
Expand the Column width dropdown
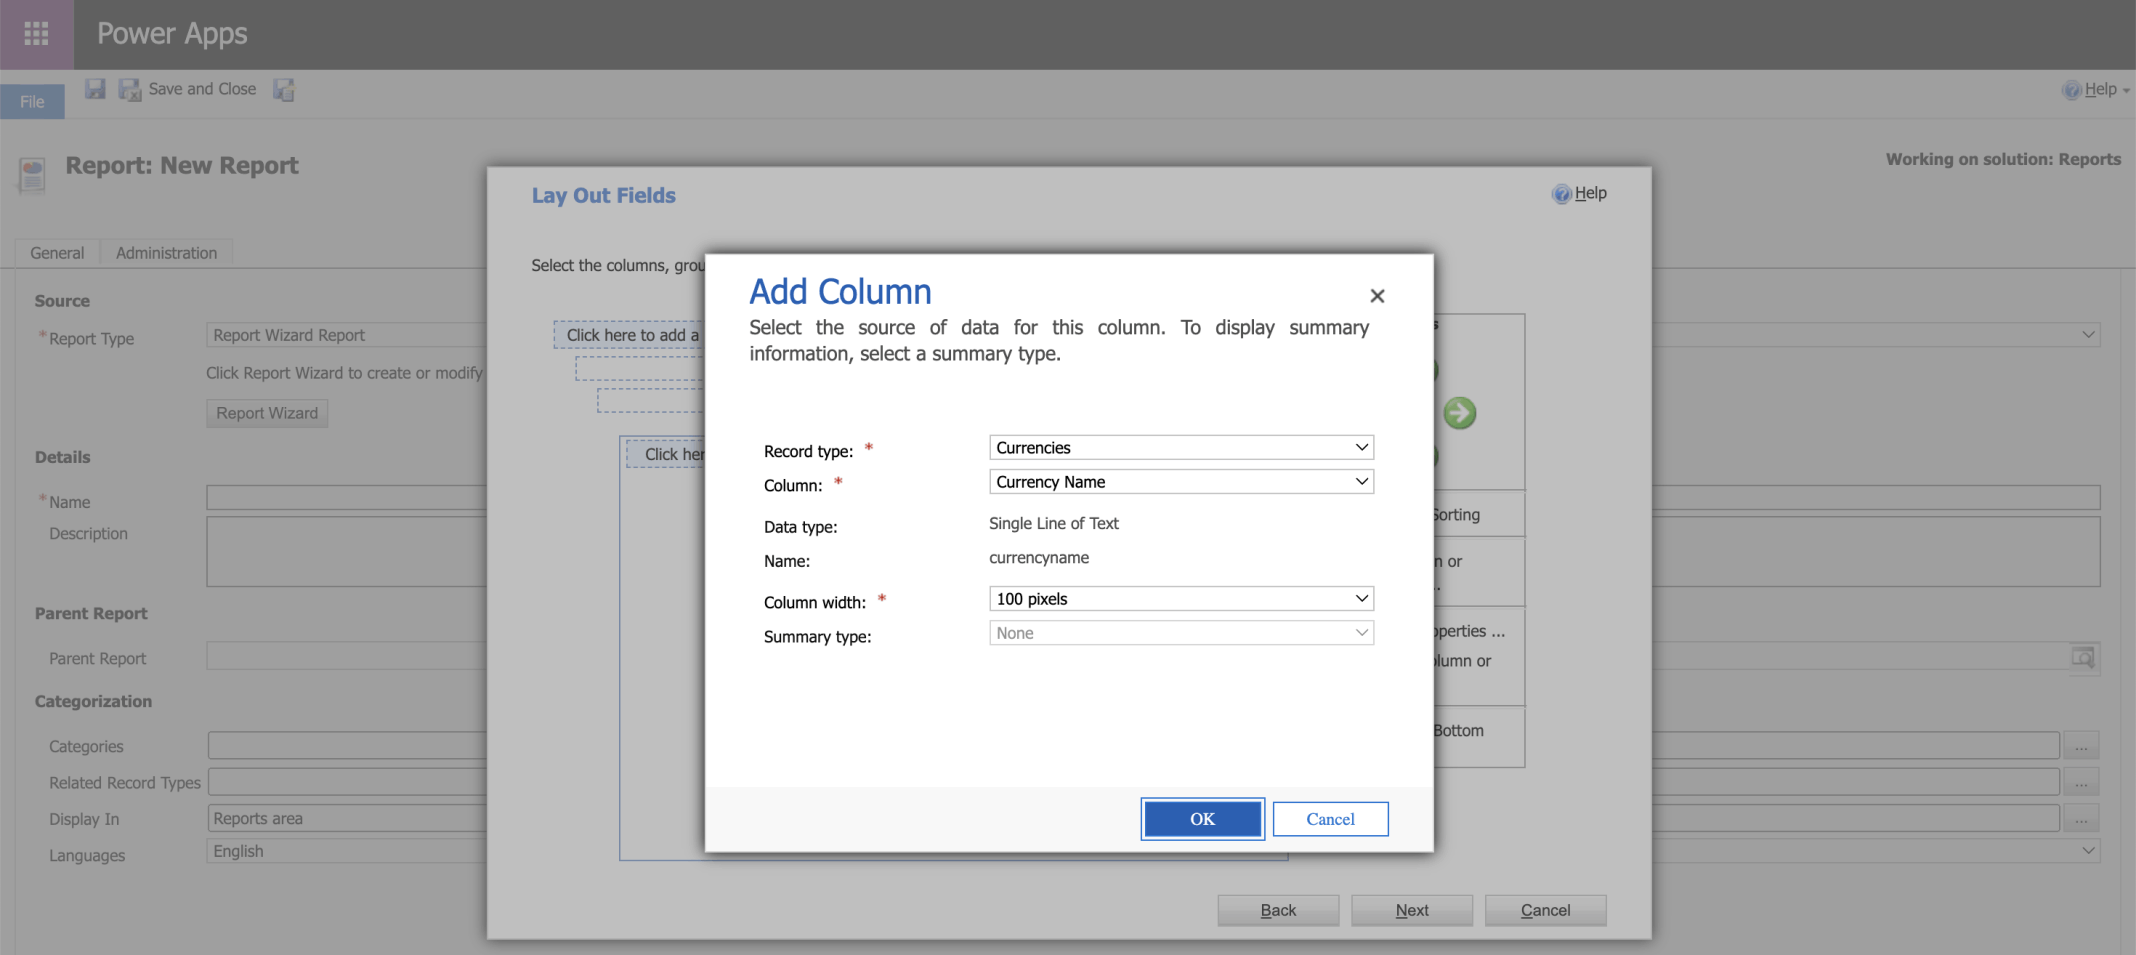(1180, 599)
